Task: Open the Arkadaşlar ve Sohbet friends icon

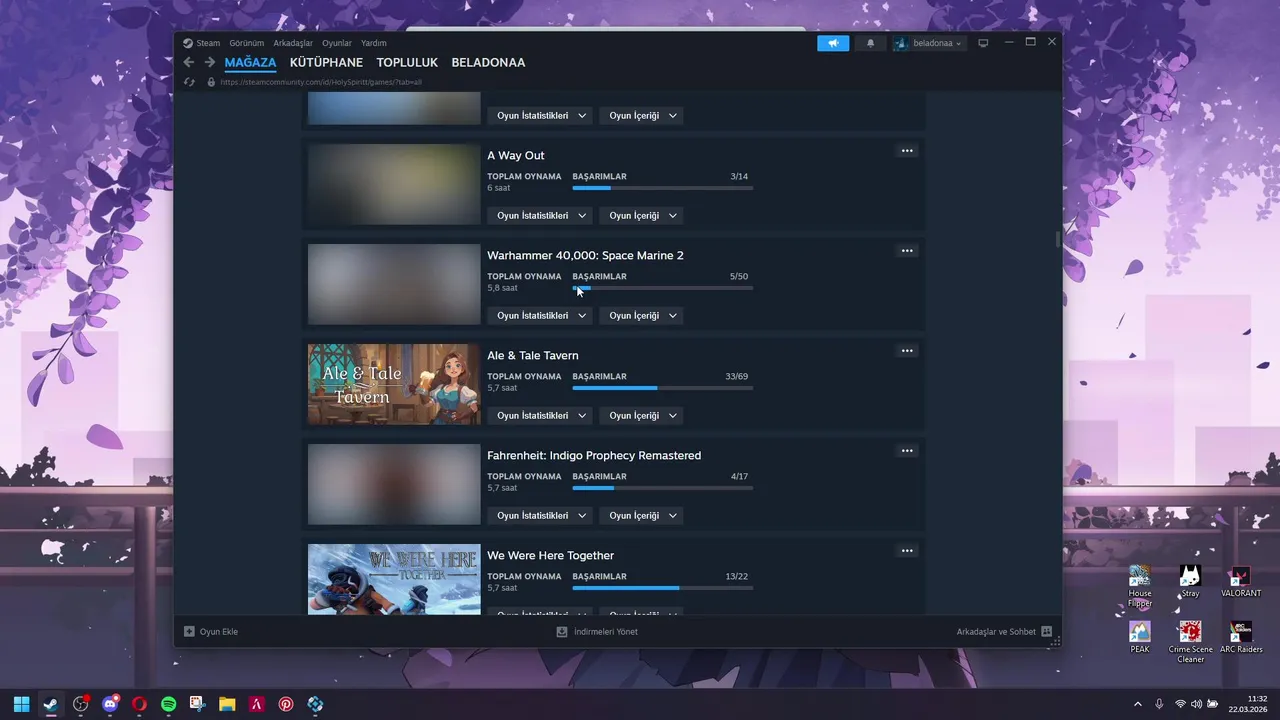Action: coord(1046,632)
